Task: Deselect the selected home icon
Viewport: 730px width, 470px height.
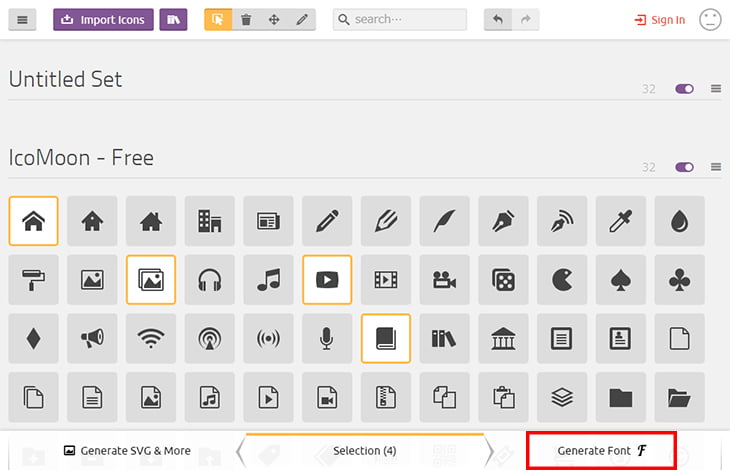Action: 33,221
